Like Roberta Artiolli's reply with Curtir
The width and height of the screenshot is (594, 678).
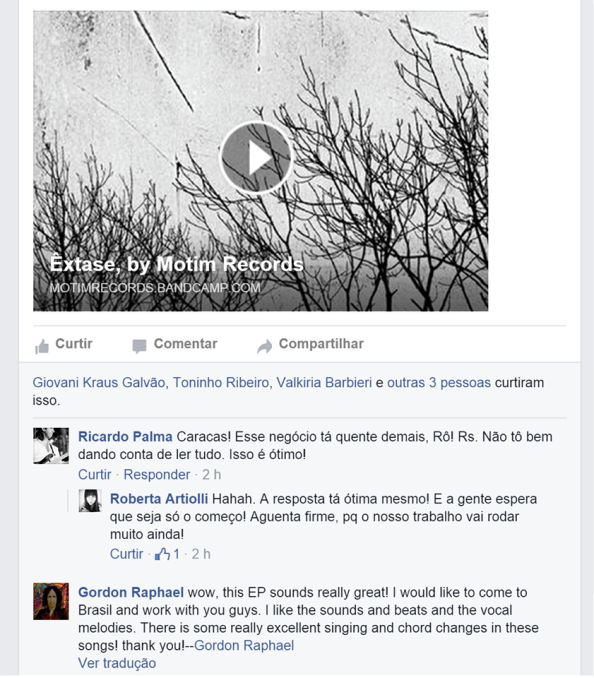click(126, 554)
